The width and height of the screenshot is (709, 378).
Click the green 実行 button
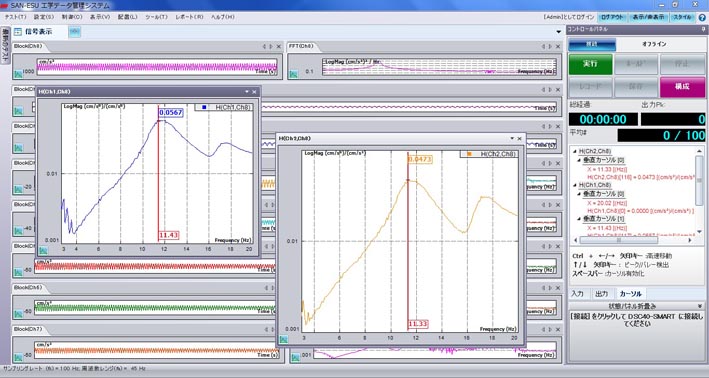[591, 64]
